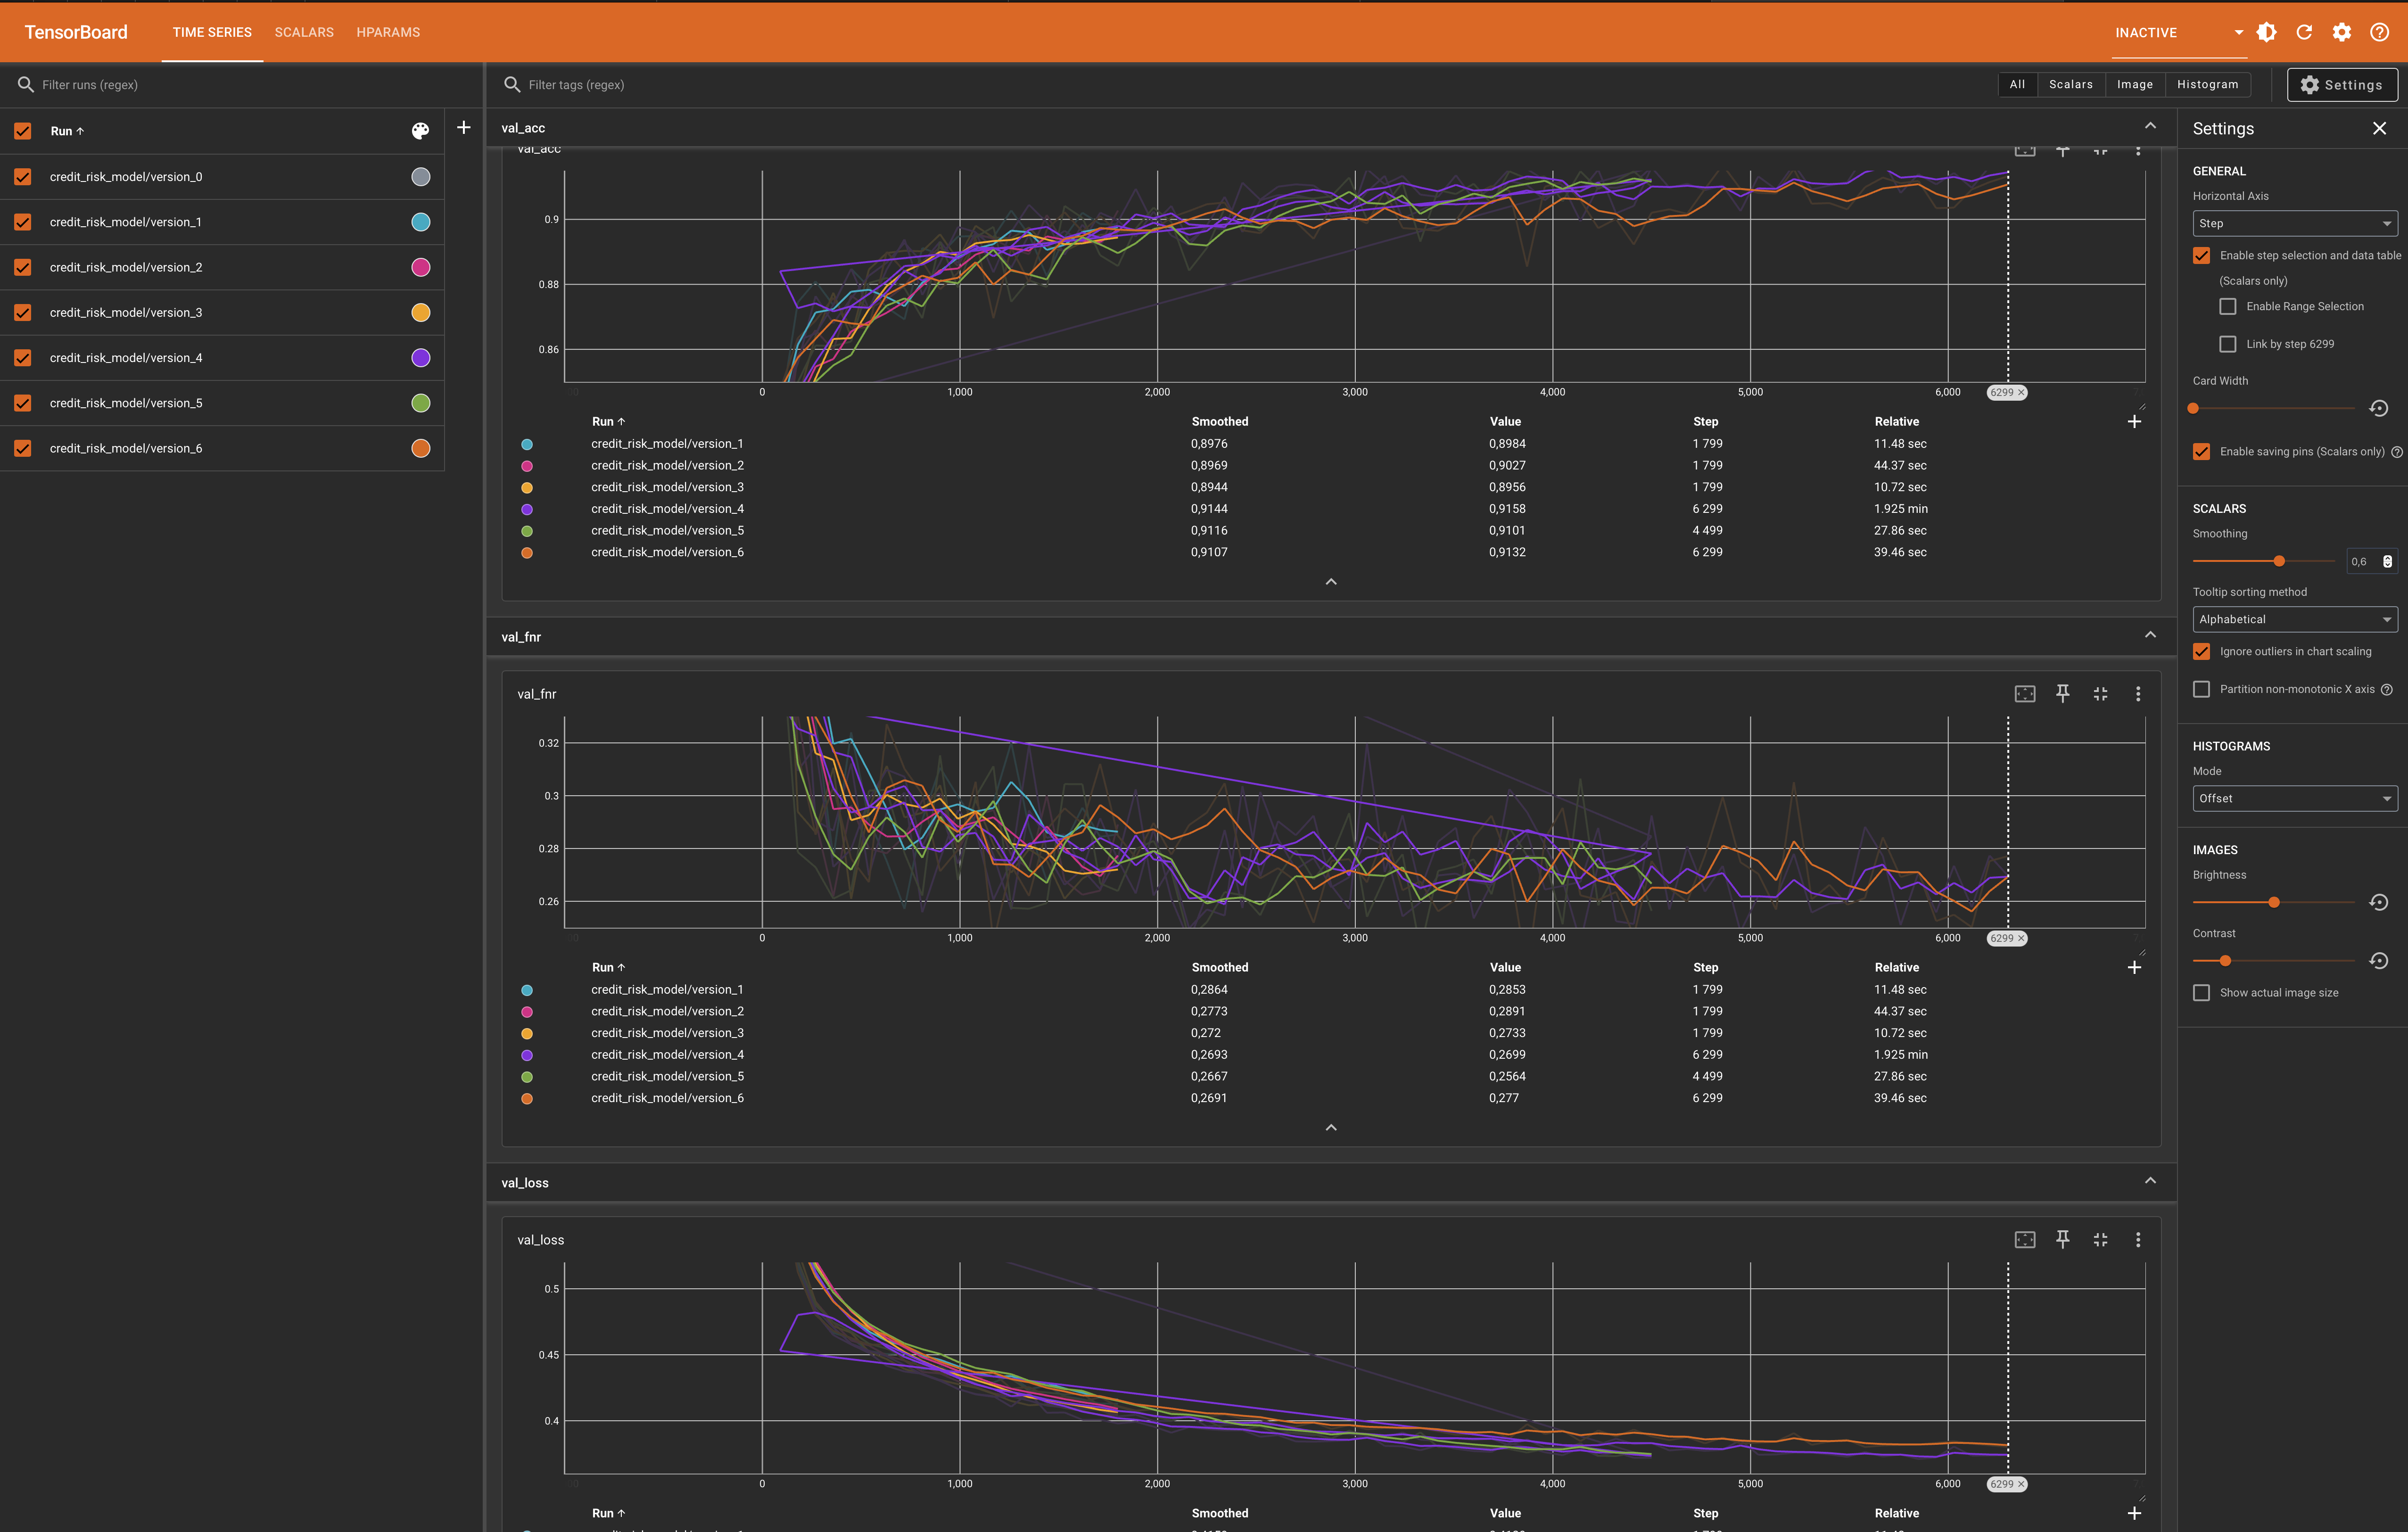Reload the TensorBoard data
Image resolution: width=2408 pixels, height=1532 pixels.
[x=2304, y=31]
